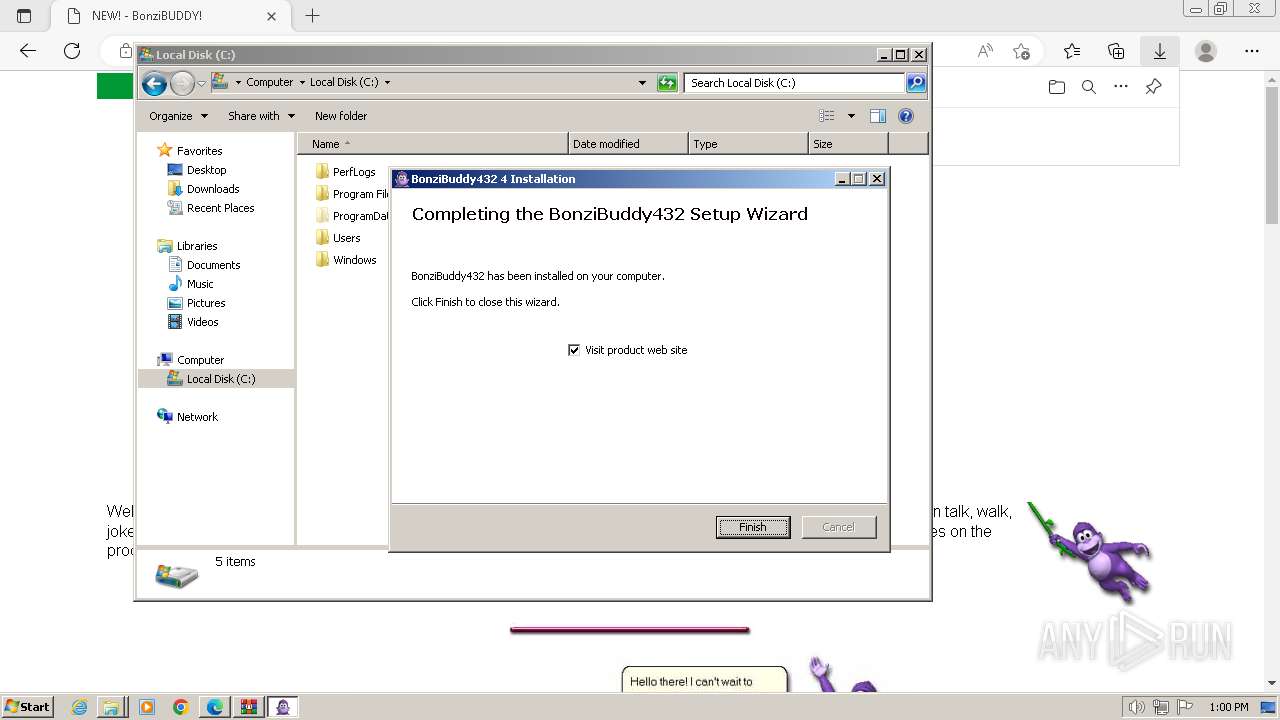Open Explorer help icon
The image size is (1280, 720).
(x=906, y=116)
